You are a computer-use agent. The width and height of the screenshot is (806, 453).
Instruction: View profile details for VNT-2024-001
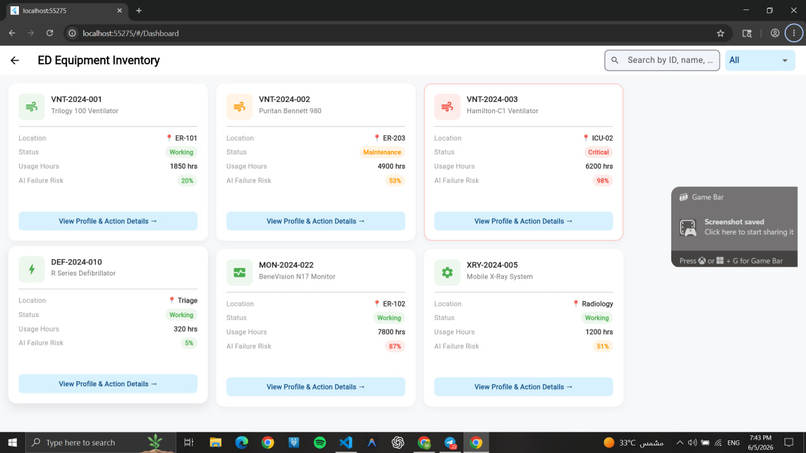108,221
